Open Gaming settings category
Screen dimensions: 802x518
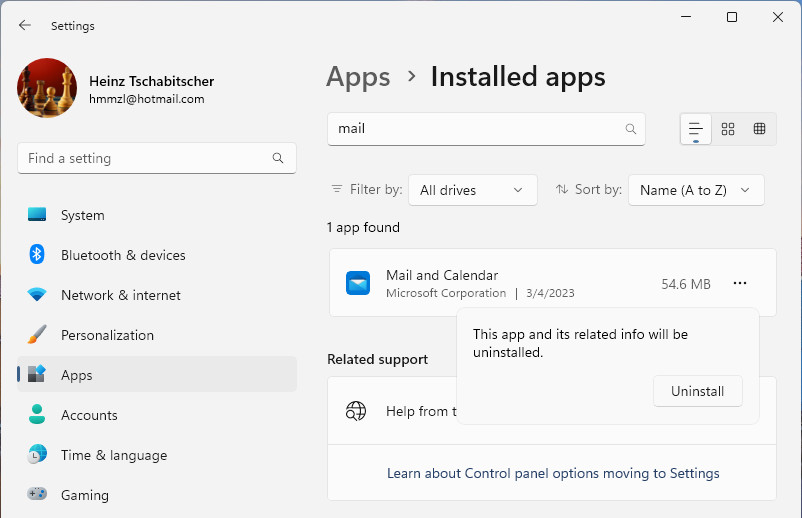click(157, 494)
